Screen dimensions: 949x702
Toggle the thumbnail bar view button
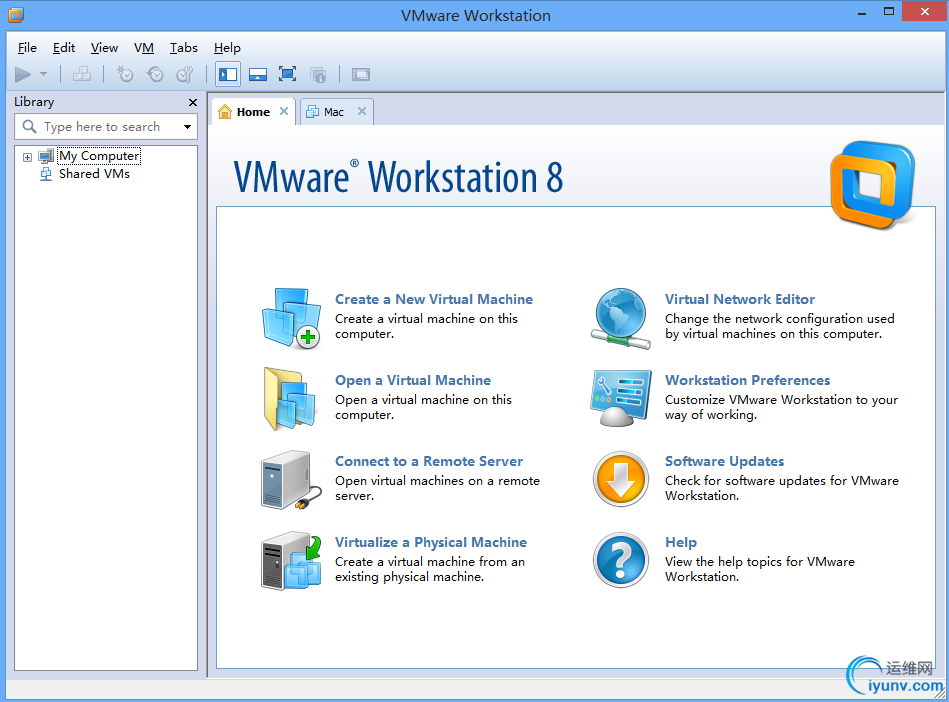[x=258, y=74]
